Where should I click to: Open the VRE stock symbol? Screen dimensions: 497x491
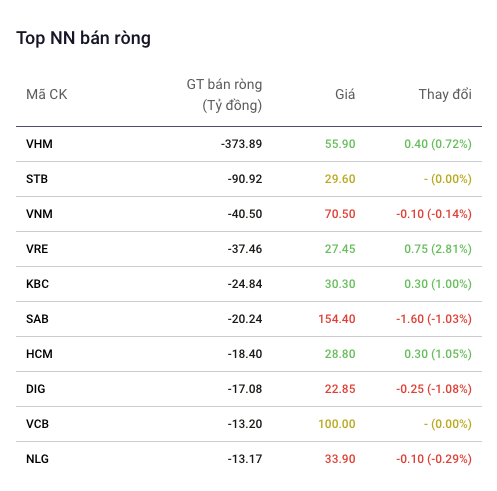pyautogui.click(x=37, y=249)
